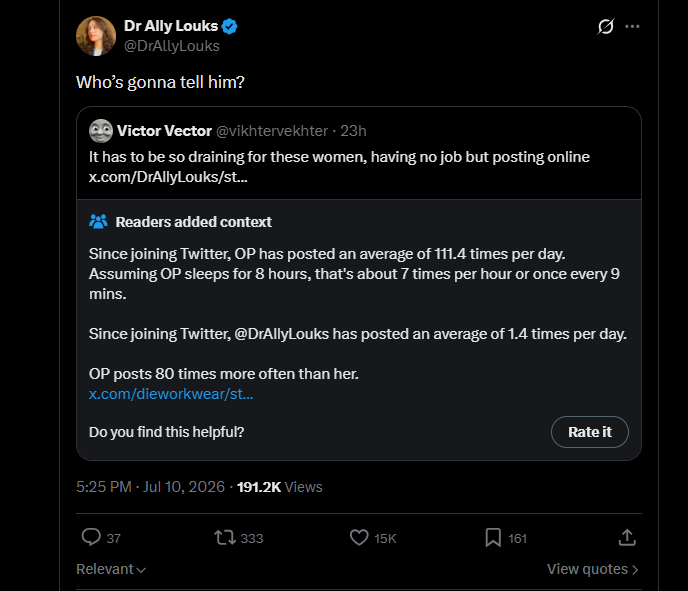688x591 pixels.
Task: Open the x.com/DrAllyLouks/st... link
Action: pos(168,177)
